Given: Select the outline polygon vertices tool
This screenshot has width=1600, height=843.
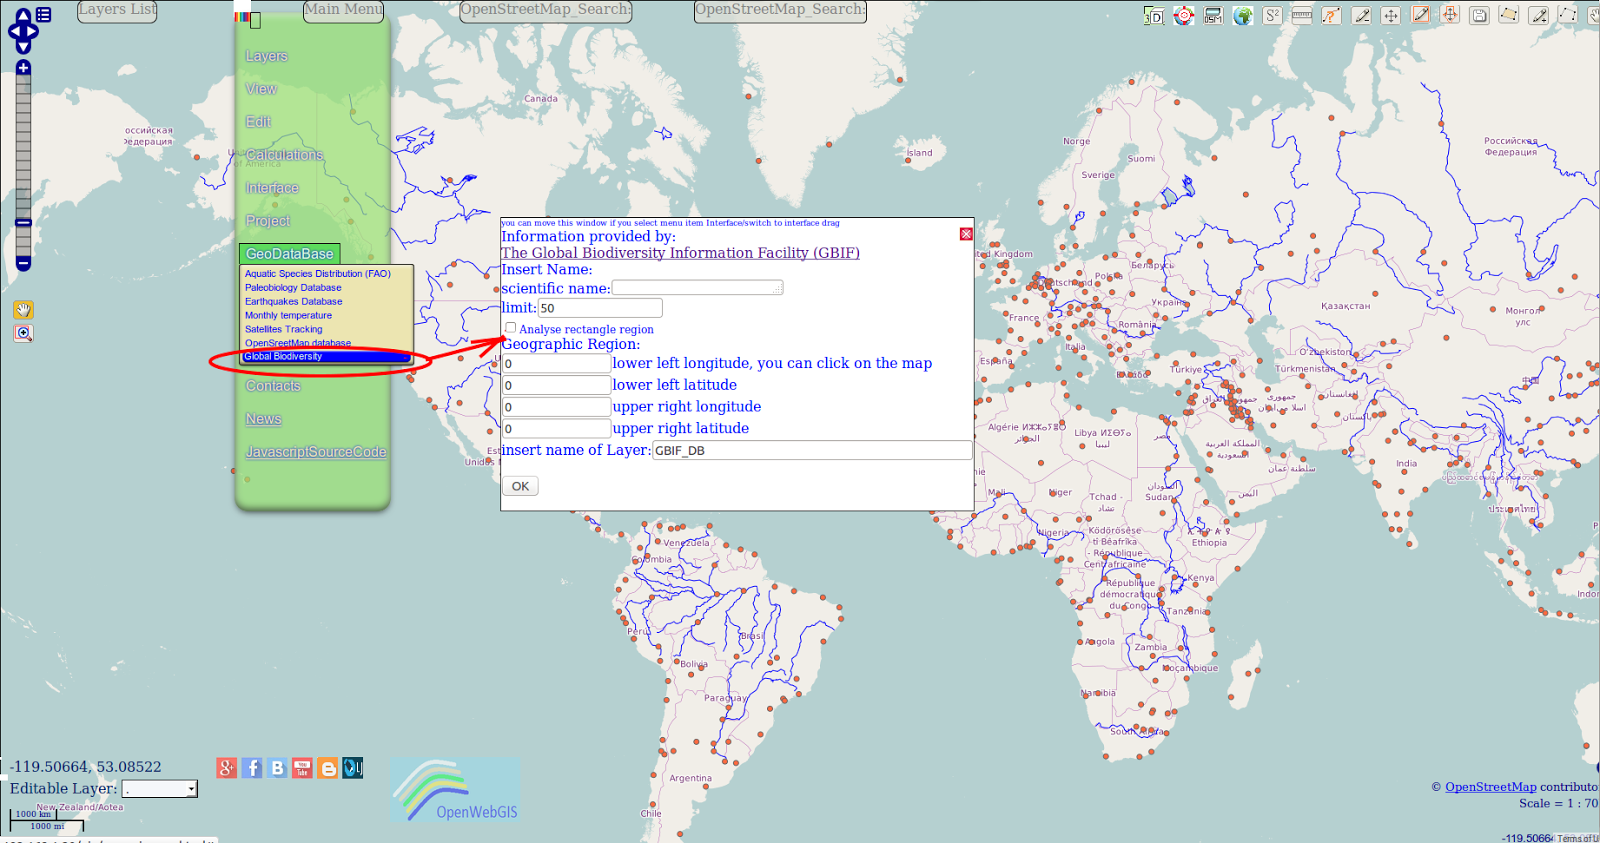Looking at the screenshot, I should click(1568, 15).
